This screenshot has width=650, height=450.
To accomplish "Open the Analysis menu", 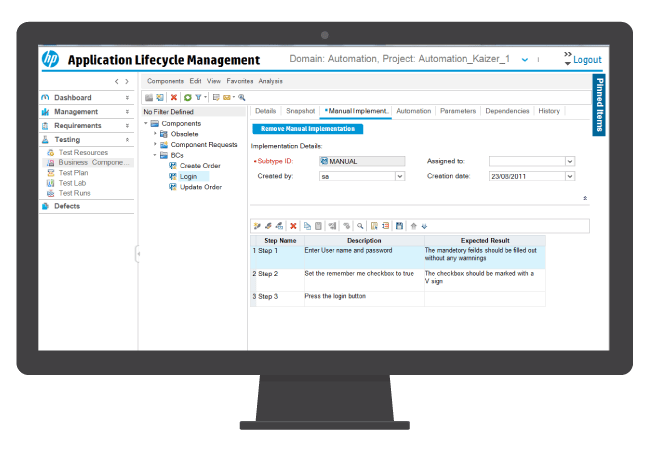I will pyautogui.click(x=270, y=81).
